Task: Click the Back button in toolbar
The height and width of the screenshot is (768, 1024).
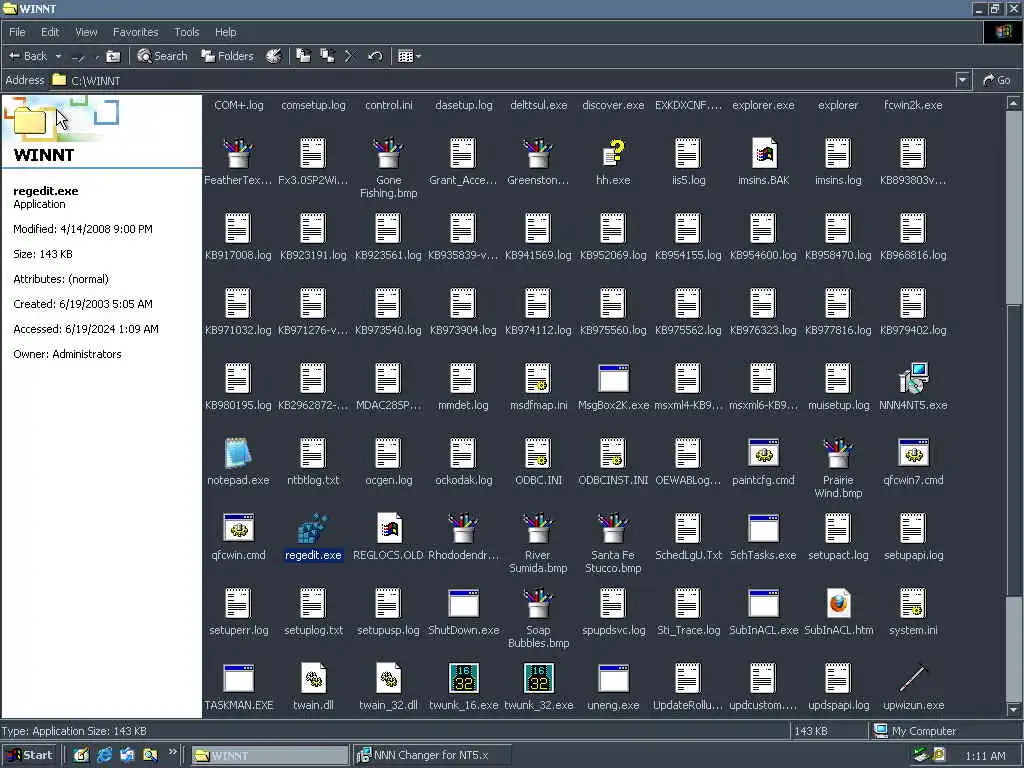Action: pyautogui.click(x=27, y=56)
